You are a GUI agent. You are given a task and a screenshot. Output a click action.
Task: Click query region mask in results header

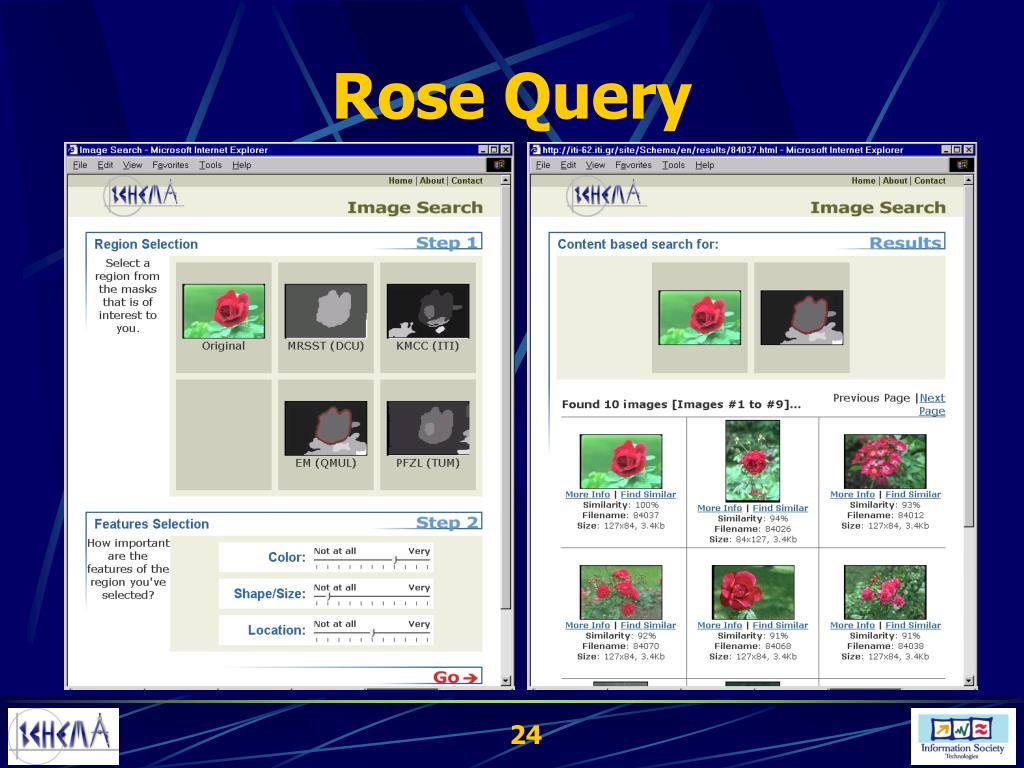point(801,317)
